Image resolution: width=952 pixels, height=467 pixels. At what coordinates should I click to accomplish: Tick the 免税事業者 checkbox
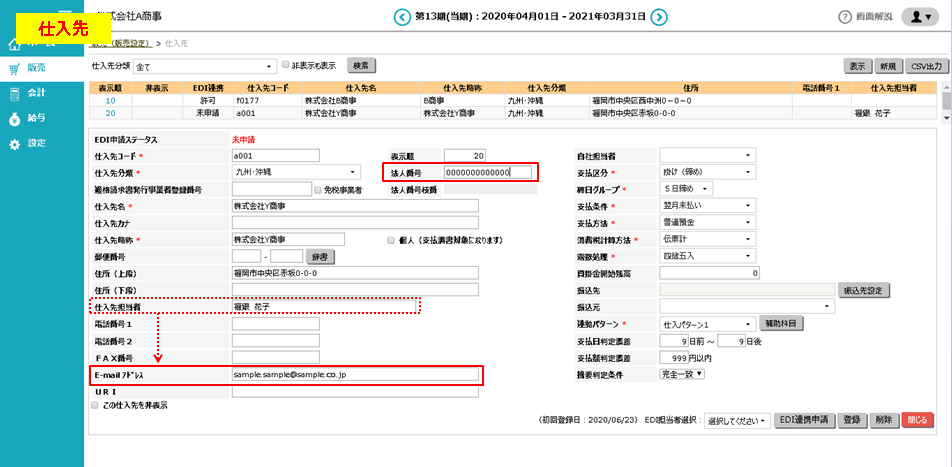317,189
